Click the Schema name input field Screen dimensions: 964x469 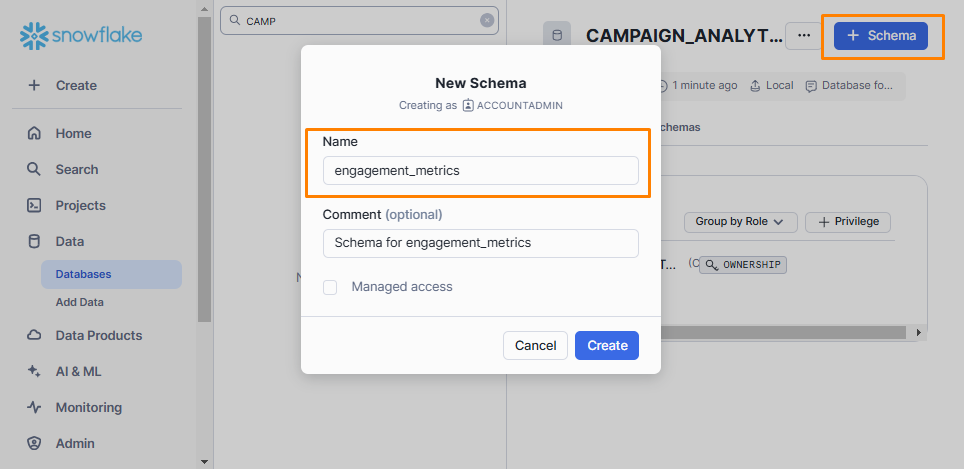(x=480, y=171)
